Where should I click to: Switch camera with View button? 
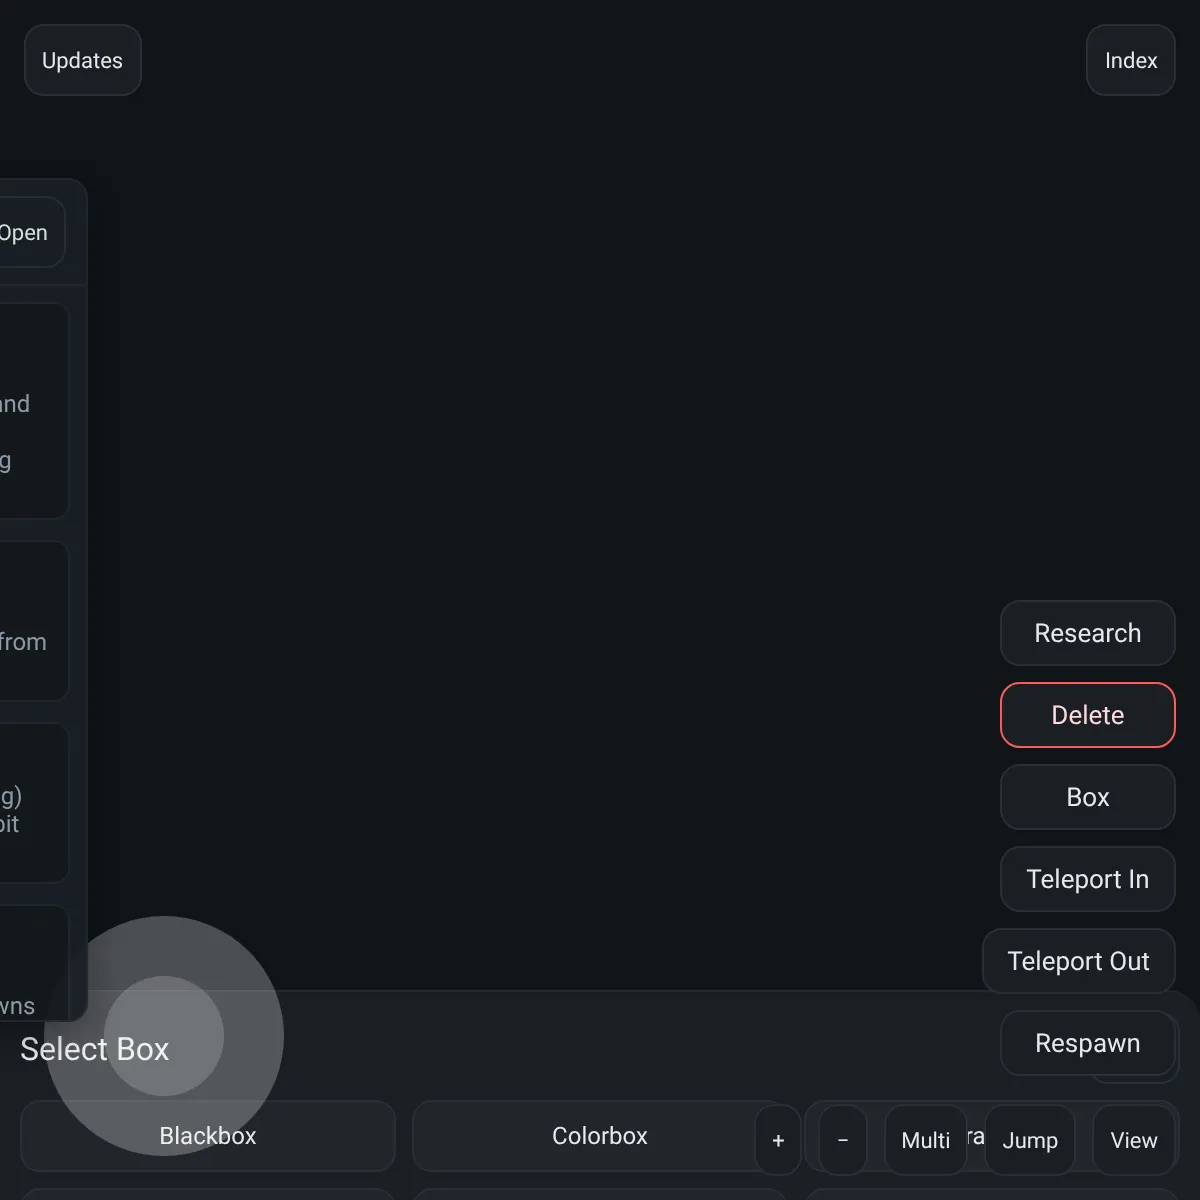pos(1133,1140)
